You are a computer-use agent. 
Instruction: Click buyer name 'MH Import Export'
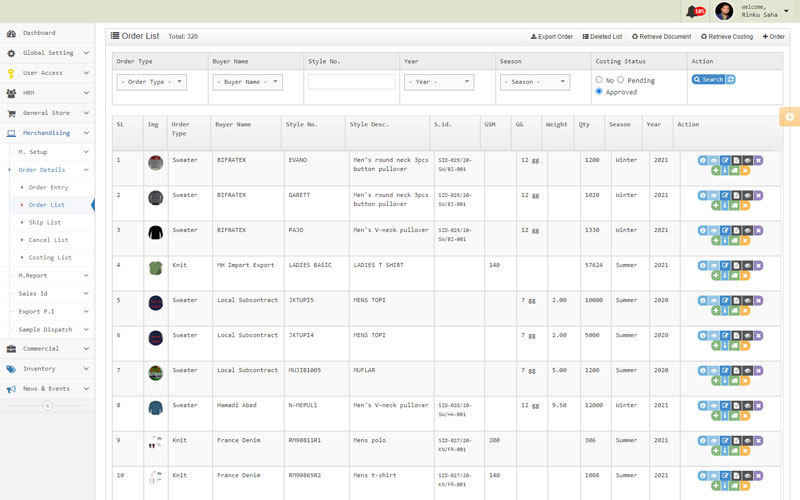[245, 265]
